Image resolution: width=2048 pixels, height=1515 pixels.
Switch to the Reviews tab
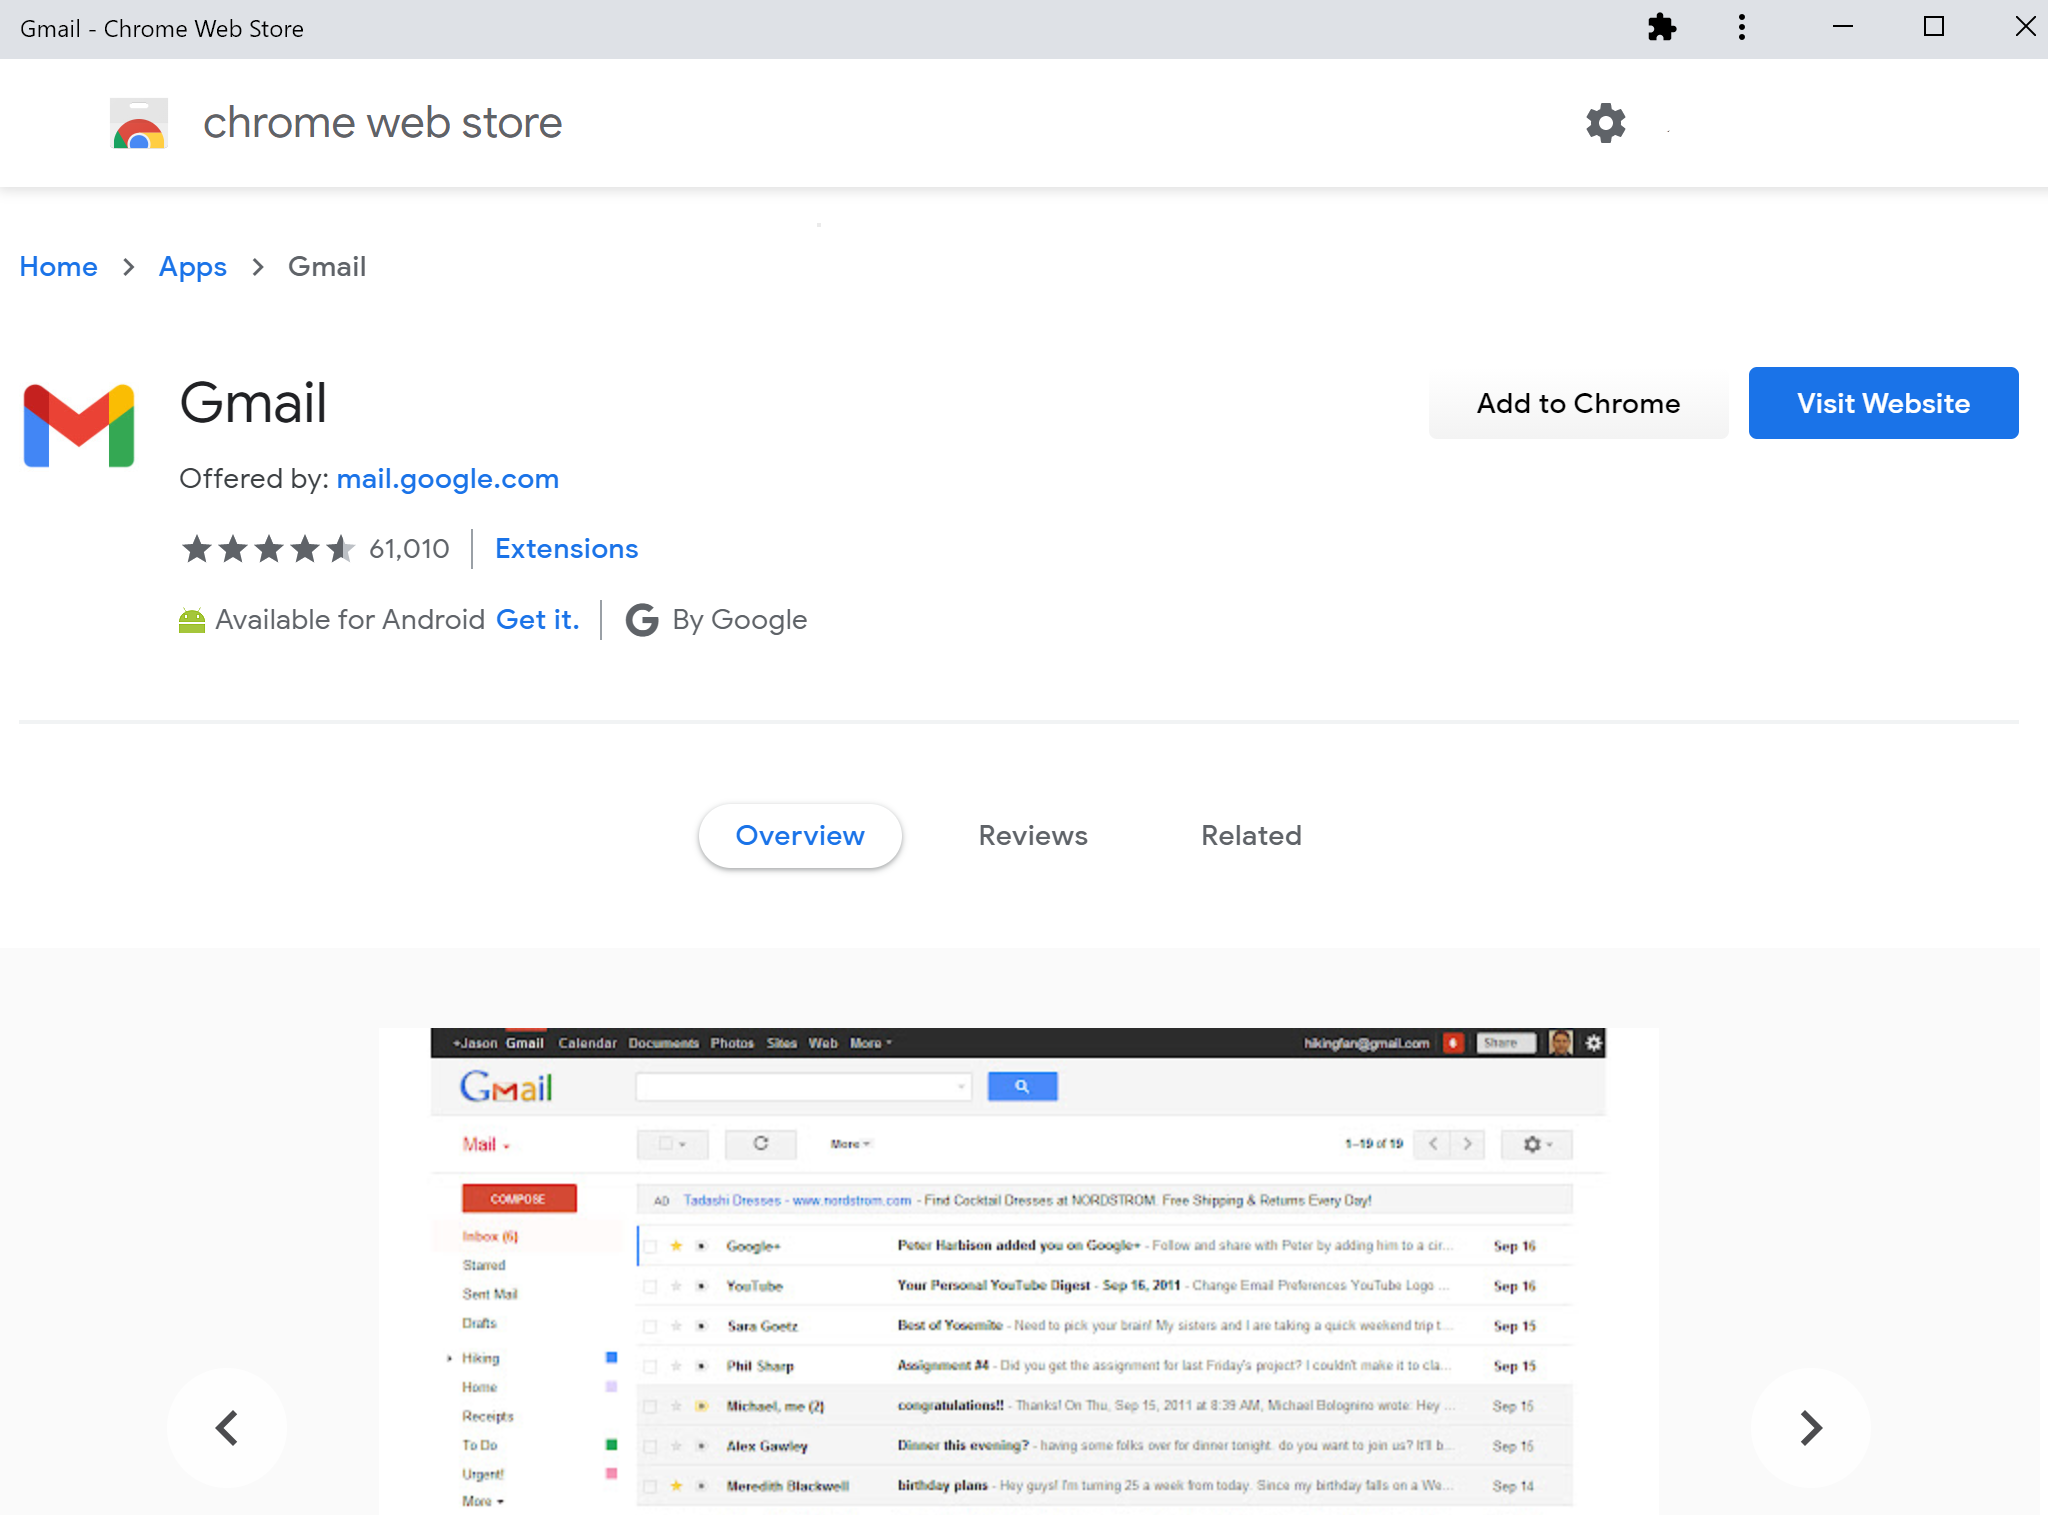1032,836
